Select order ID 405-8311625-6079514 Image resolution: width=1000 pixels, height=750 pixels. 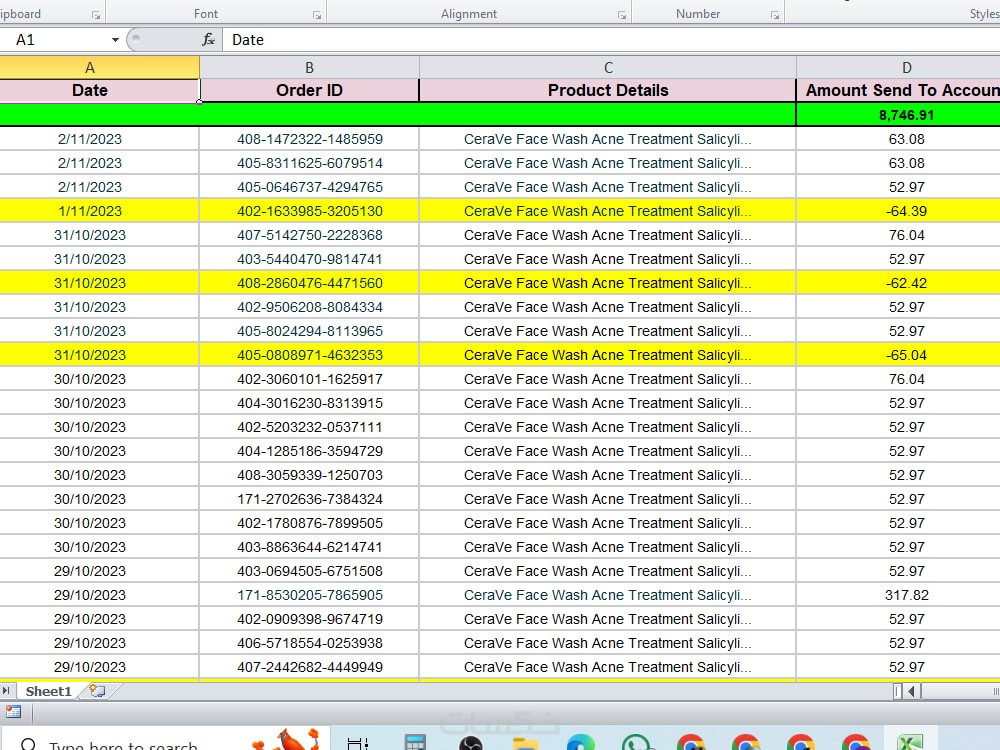(309, 163)
